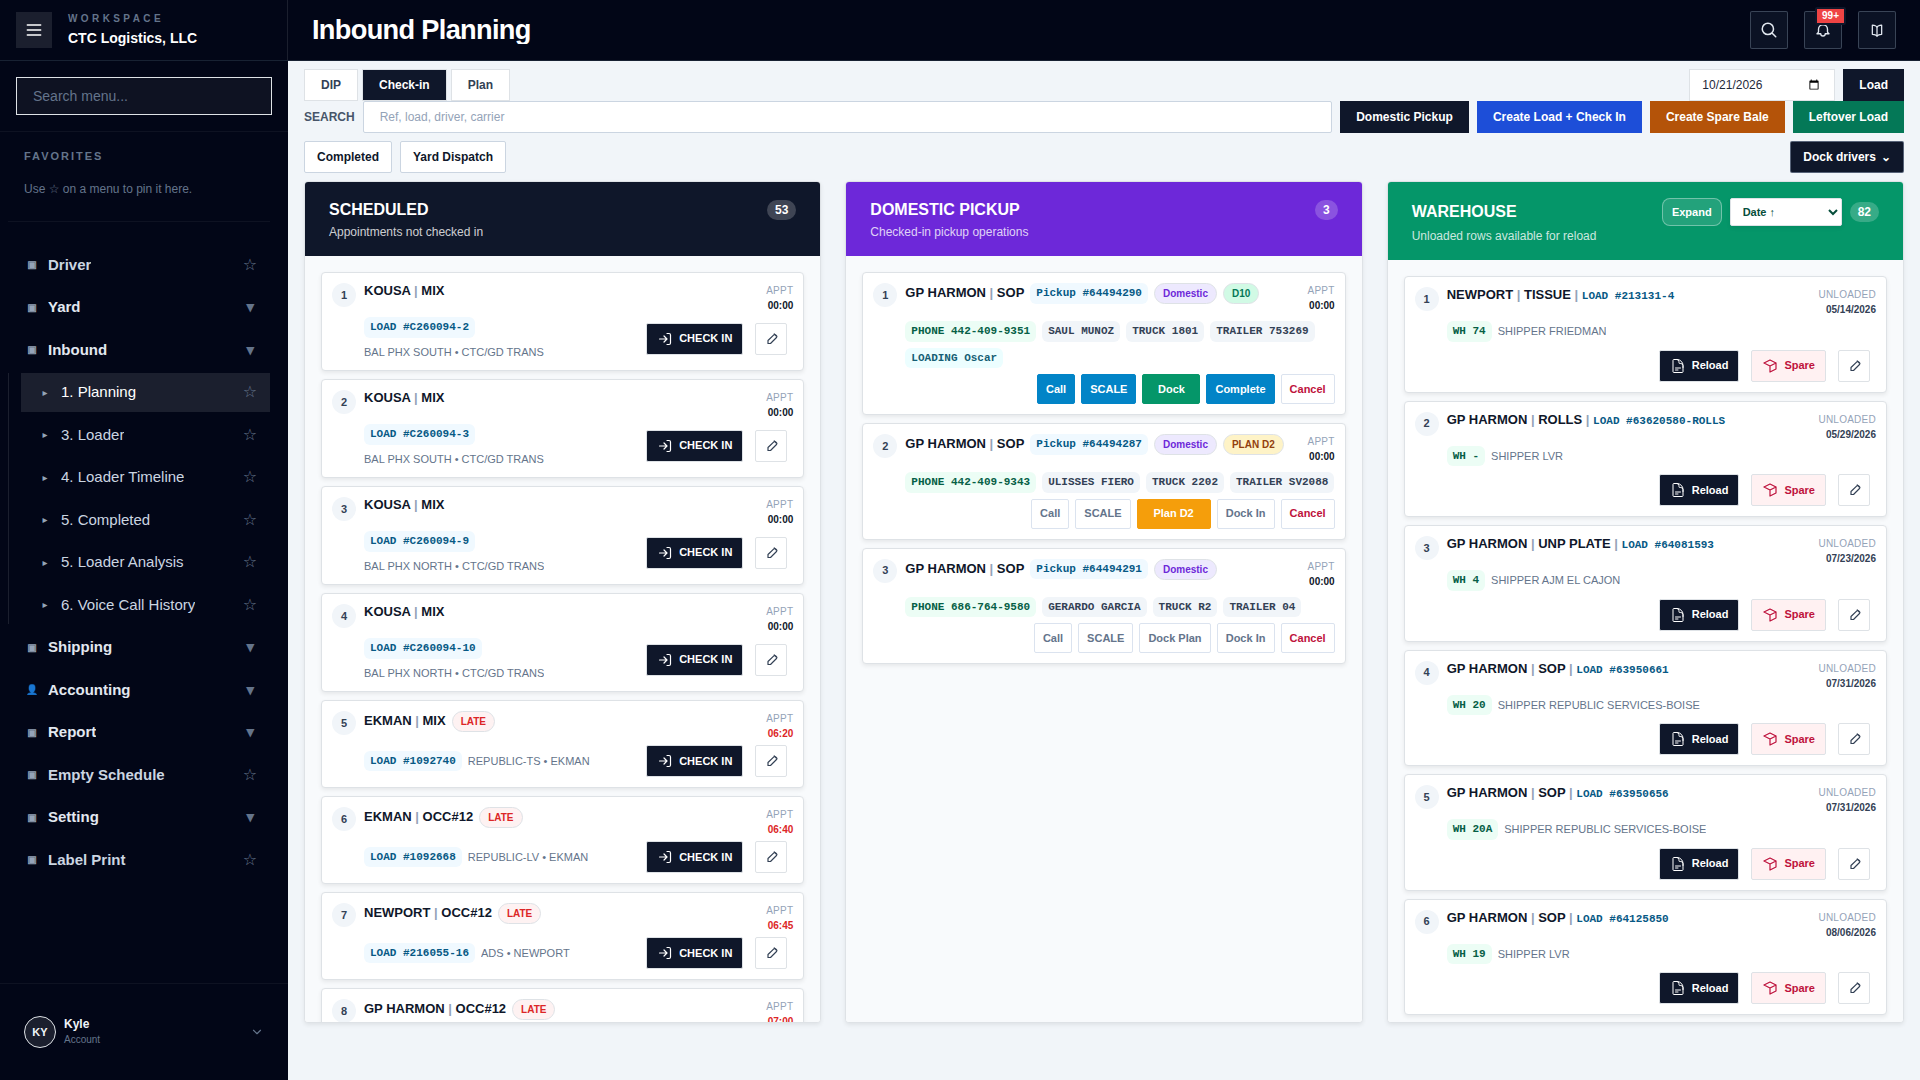Click the Leftover Load button
The image size is (1920, 1080).
[x=1848, y=117]
